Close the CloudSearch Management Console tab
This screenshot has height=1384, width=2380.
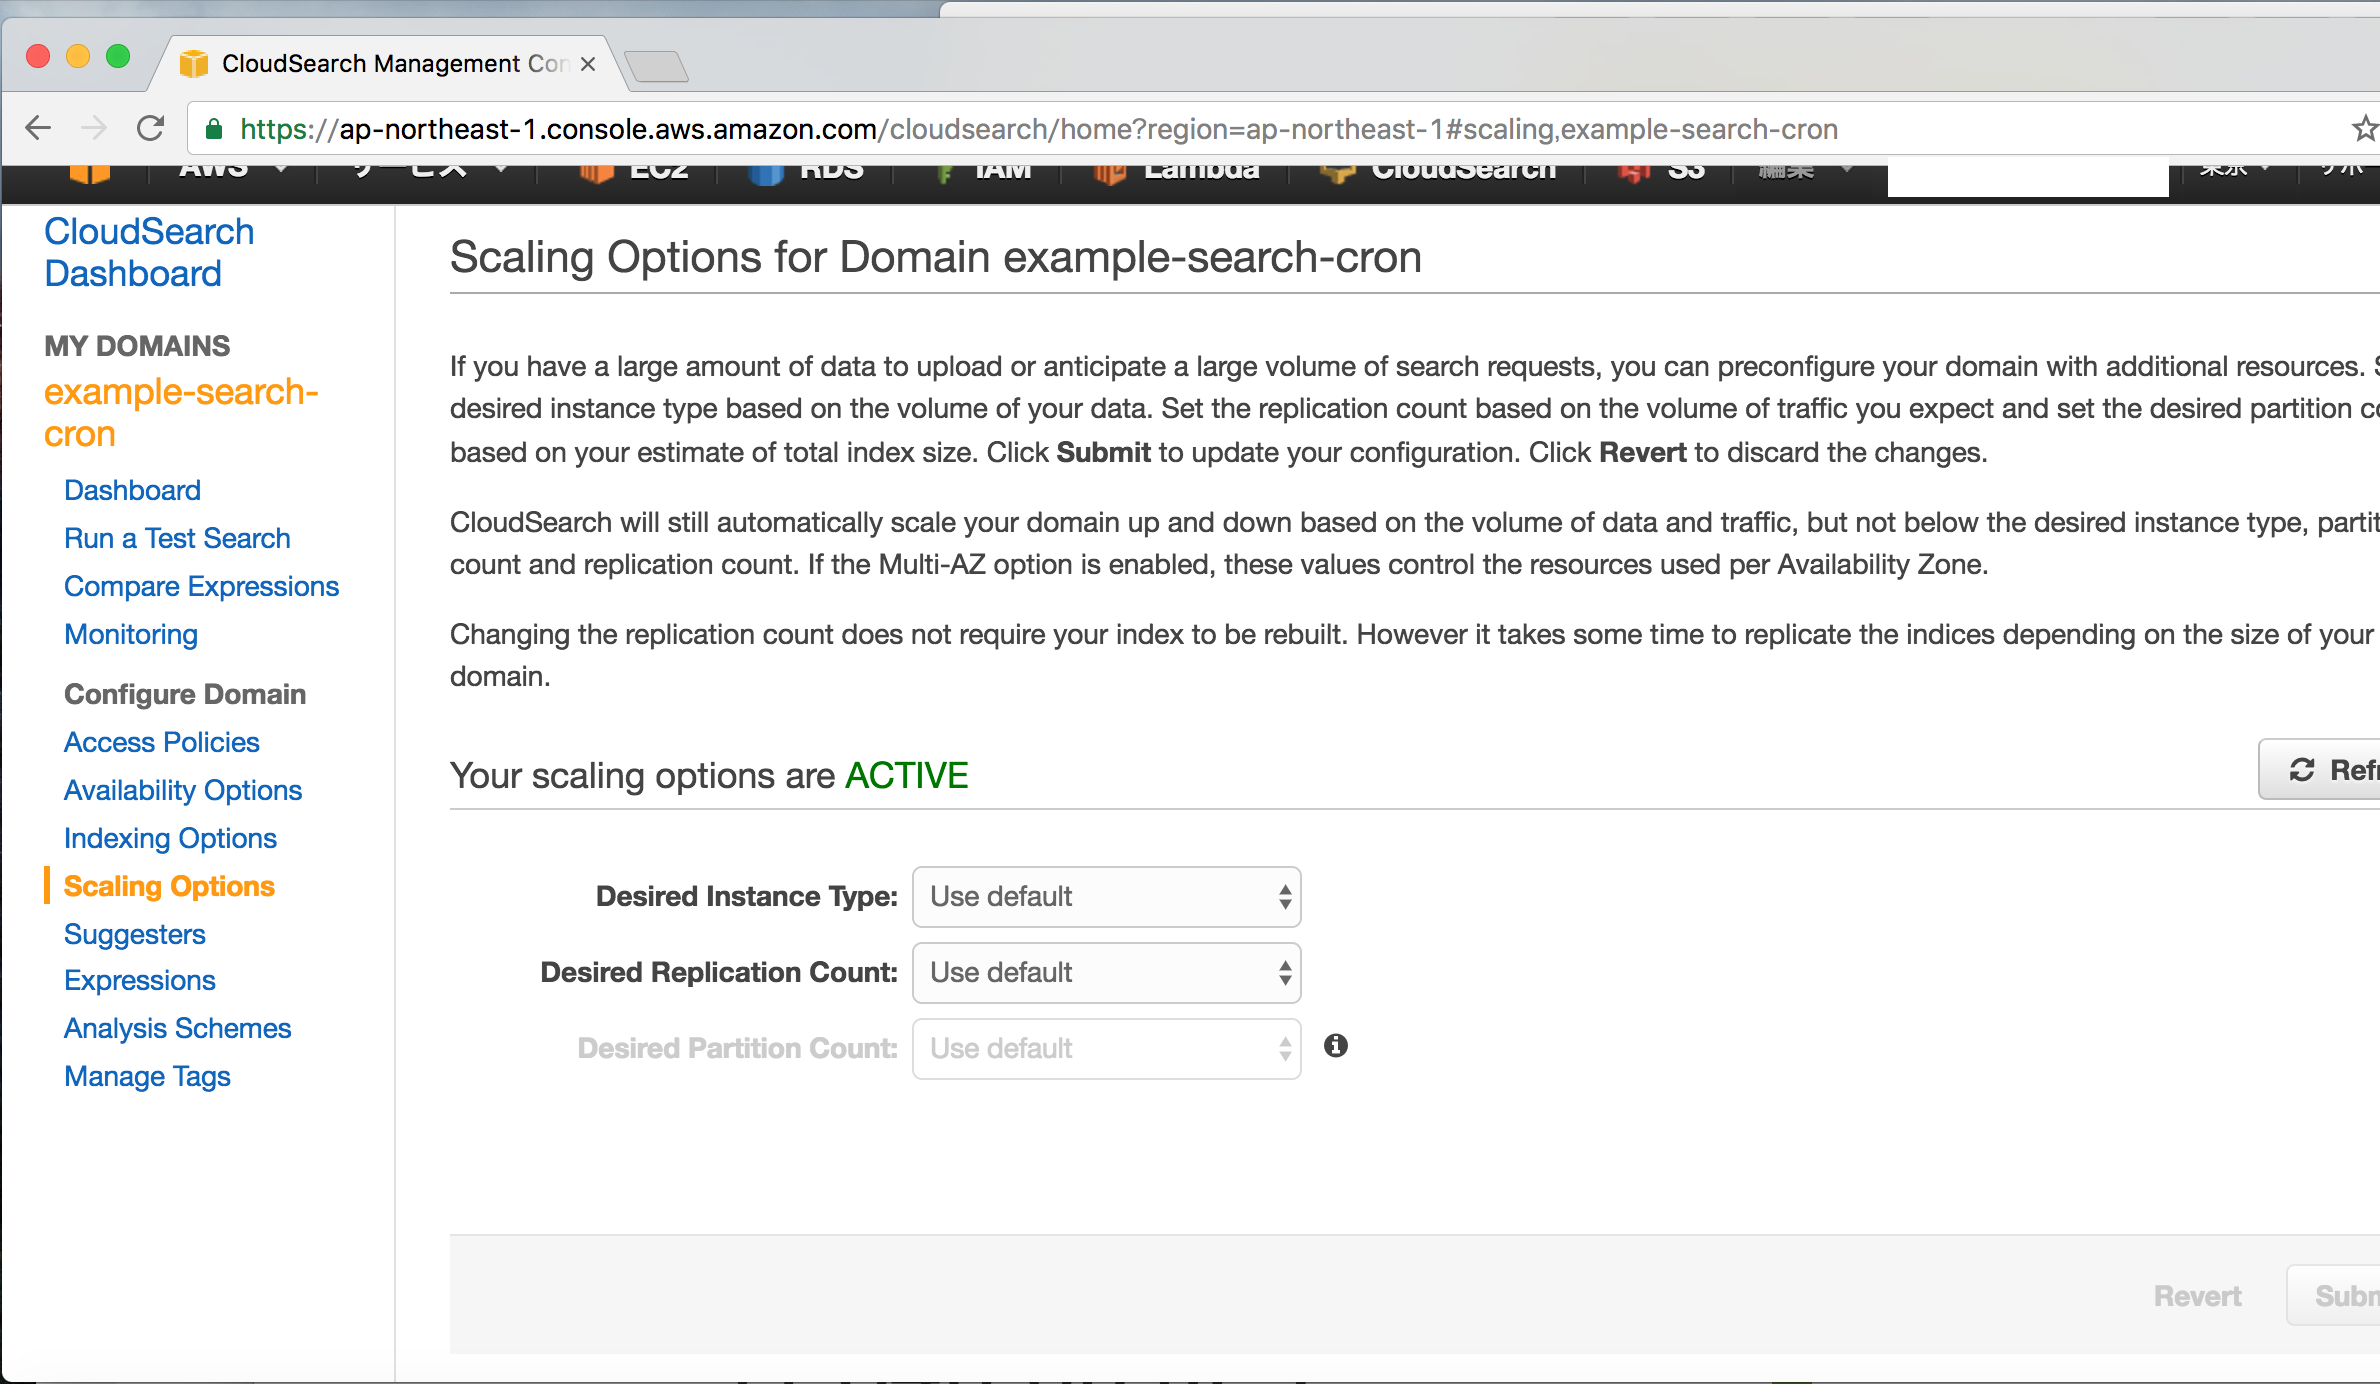(588, 64)
